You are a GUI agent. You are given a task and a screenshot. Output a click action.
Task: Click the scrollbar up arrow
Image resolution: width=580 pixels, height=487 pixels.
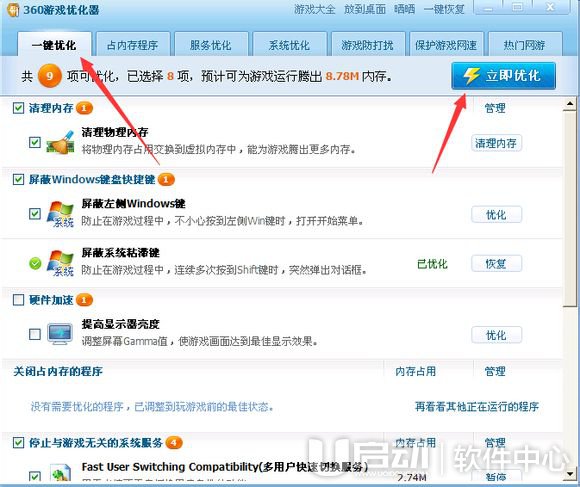570,104
